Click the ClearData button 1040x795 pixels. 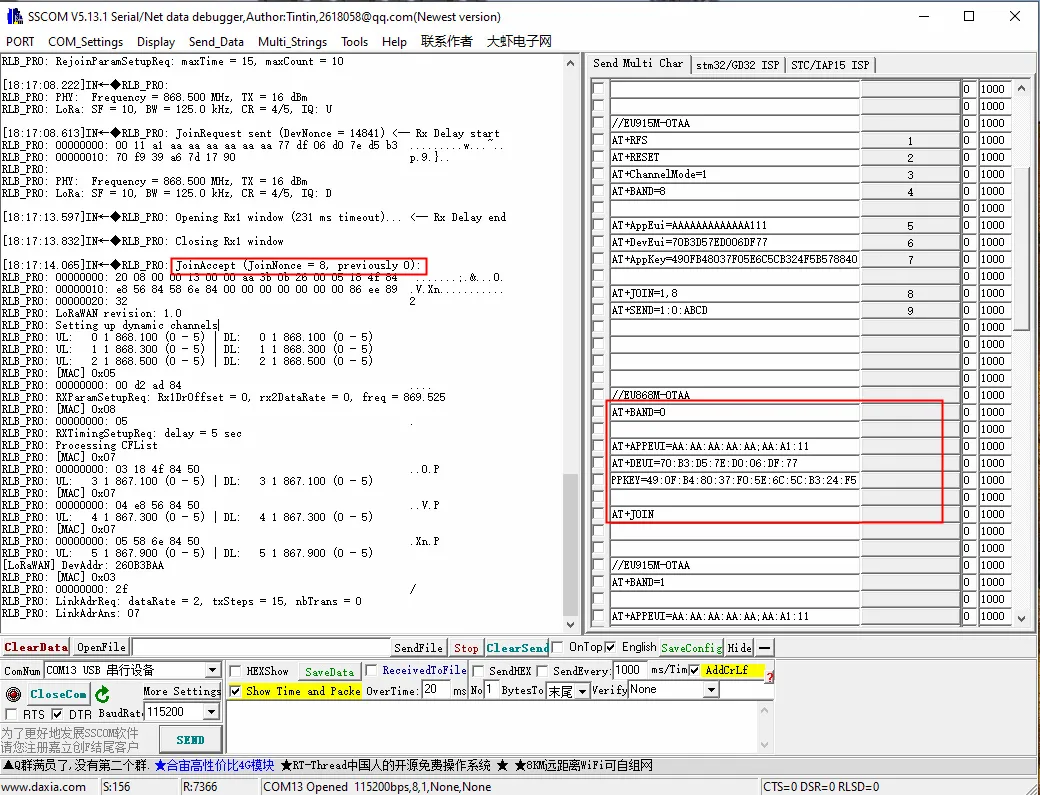coord(36,647)
